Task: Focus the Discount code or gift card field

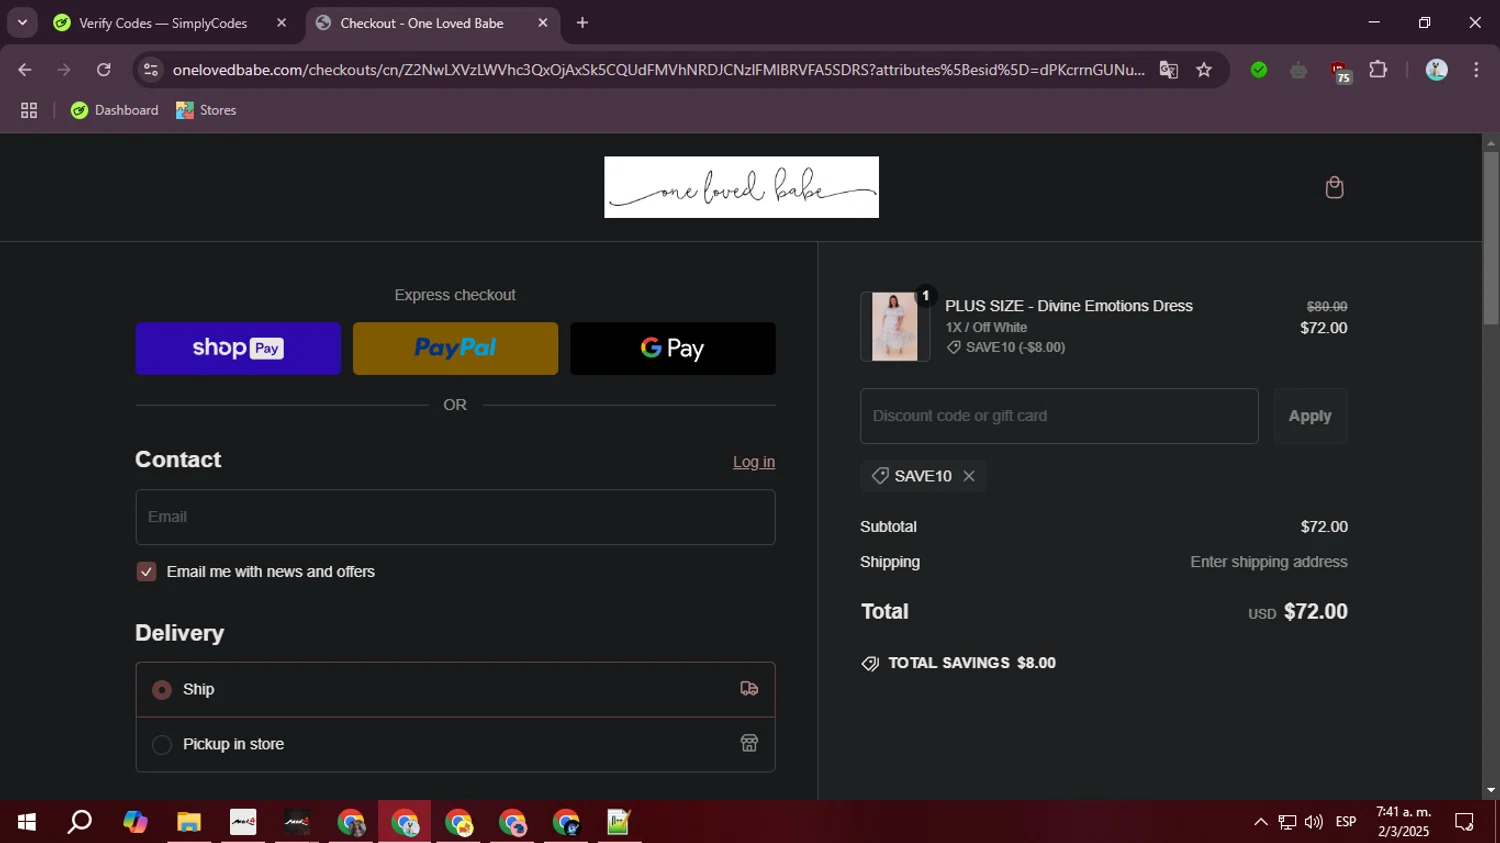Action: click(1059, 416)
